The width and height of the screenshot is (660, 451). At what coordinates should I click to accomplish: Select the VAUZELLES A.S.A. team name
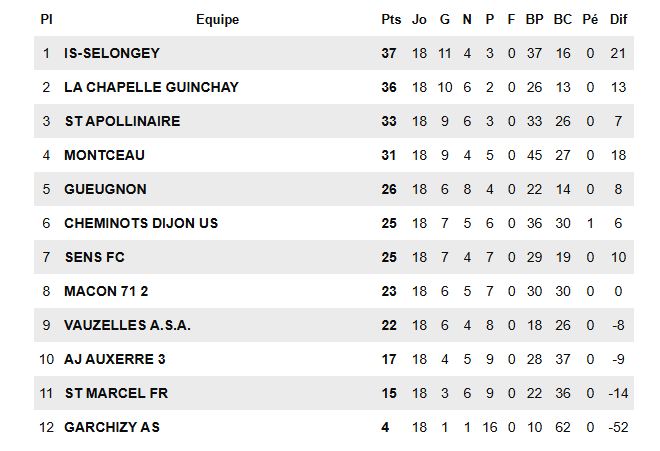pyautogui.click(x=127, y=325)
